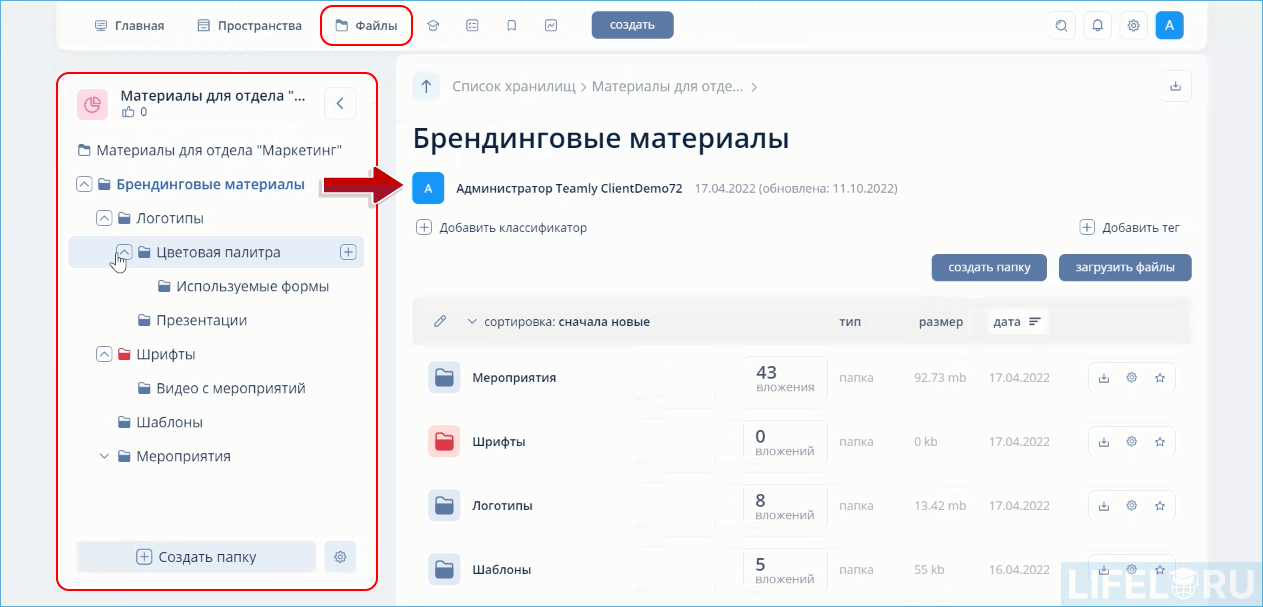The width and height of the screenshot is (1263, 607).
Task: Open the tasks checklist icon in top bar
Action: (472, 25)
